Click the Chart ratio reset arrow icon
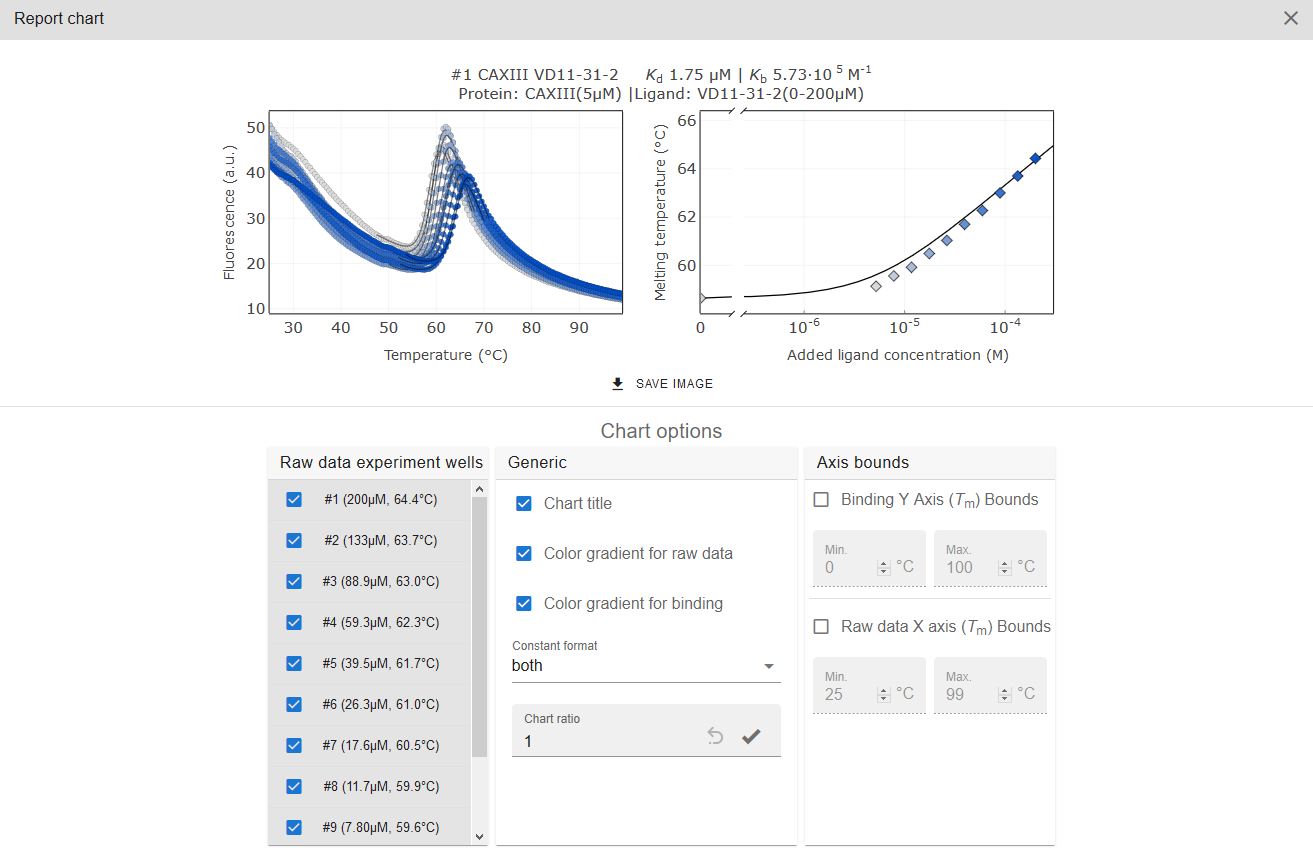This screenshot has width=1313, height=853. pos(715,737)
